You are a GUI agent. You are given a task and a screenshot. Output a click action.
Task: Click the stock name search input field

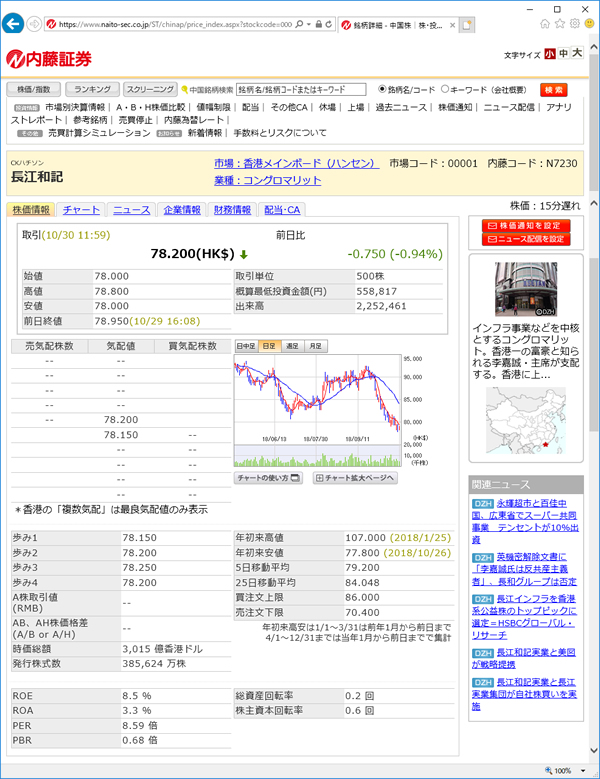300,89
